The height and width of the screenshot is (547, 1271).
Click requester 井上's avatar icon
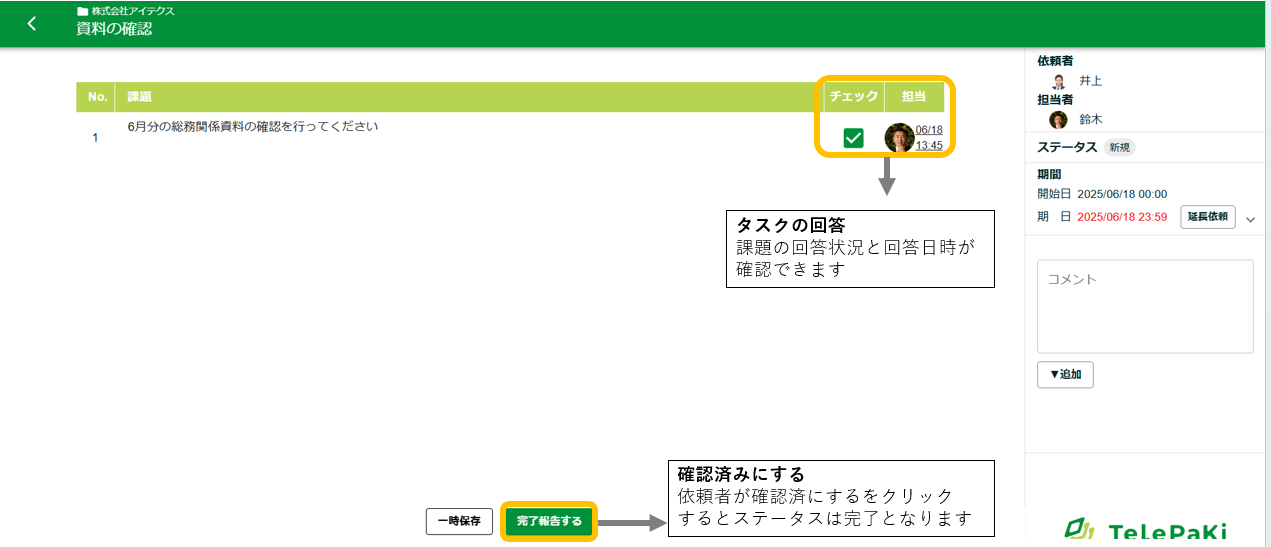tap(1058, 81)
